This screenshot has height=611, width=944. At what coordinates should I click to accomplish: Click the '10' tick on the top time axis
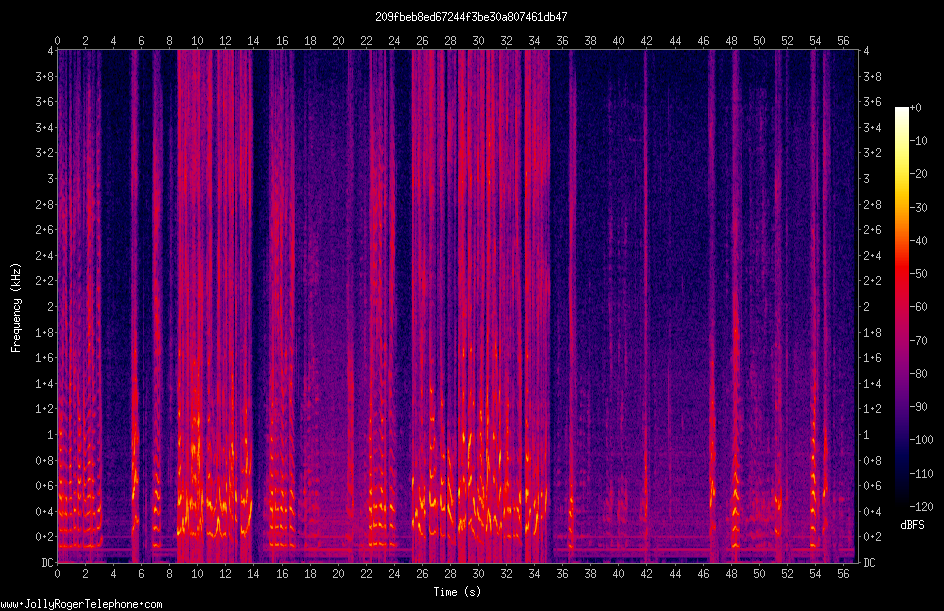(197, 41)
